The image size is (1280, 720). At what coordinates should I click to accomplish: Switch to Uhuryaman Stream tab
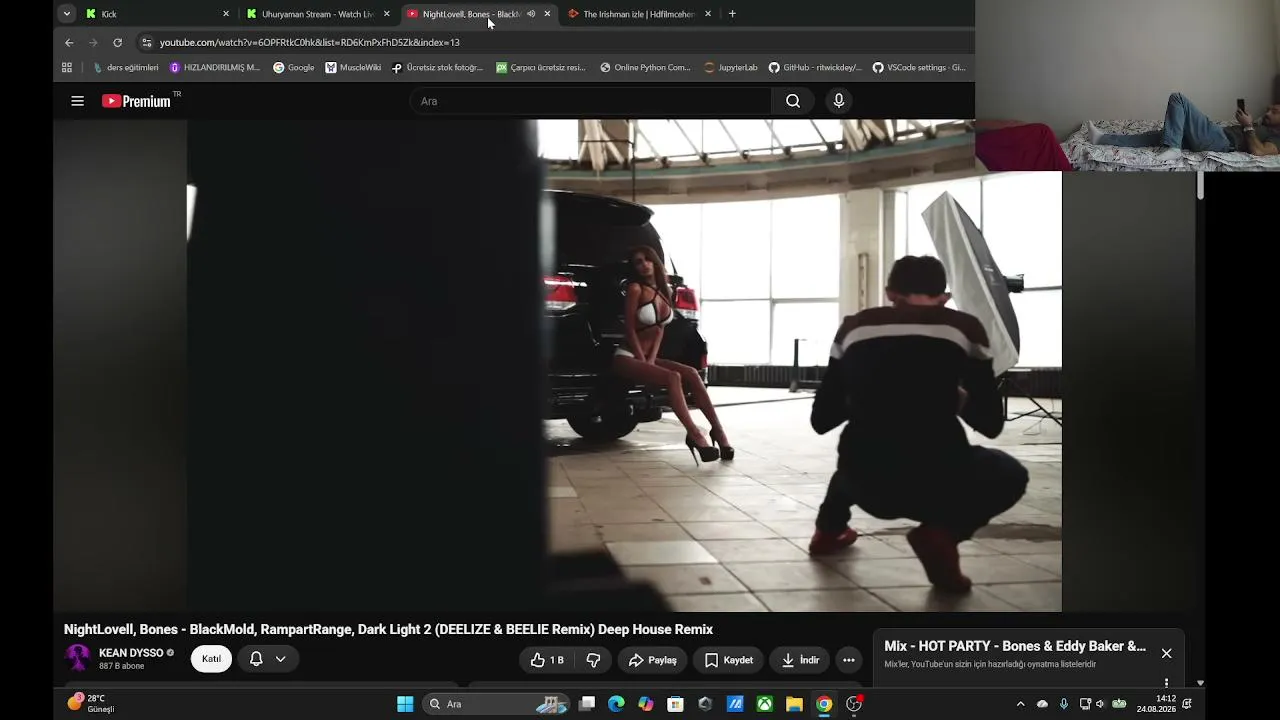[317, 14]
